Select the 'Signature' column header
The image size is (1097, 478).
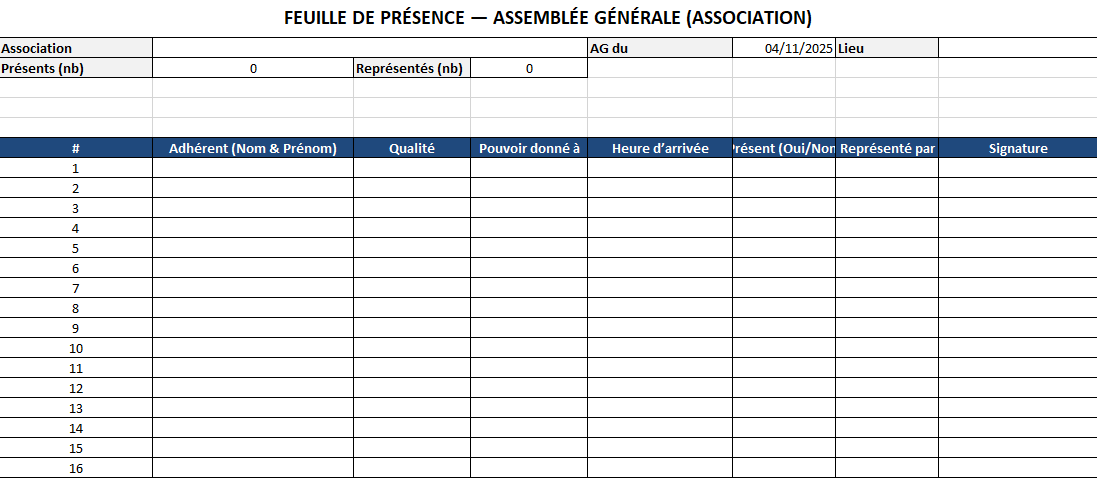coord(1017,148)
